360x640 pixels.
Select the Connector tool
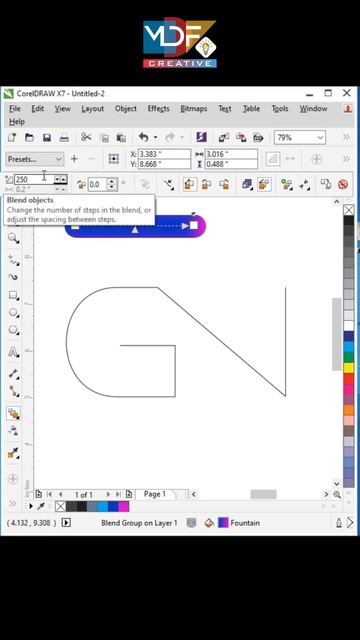click(x=13, y=392)
